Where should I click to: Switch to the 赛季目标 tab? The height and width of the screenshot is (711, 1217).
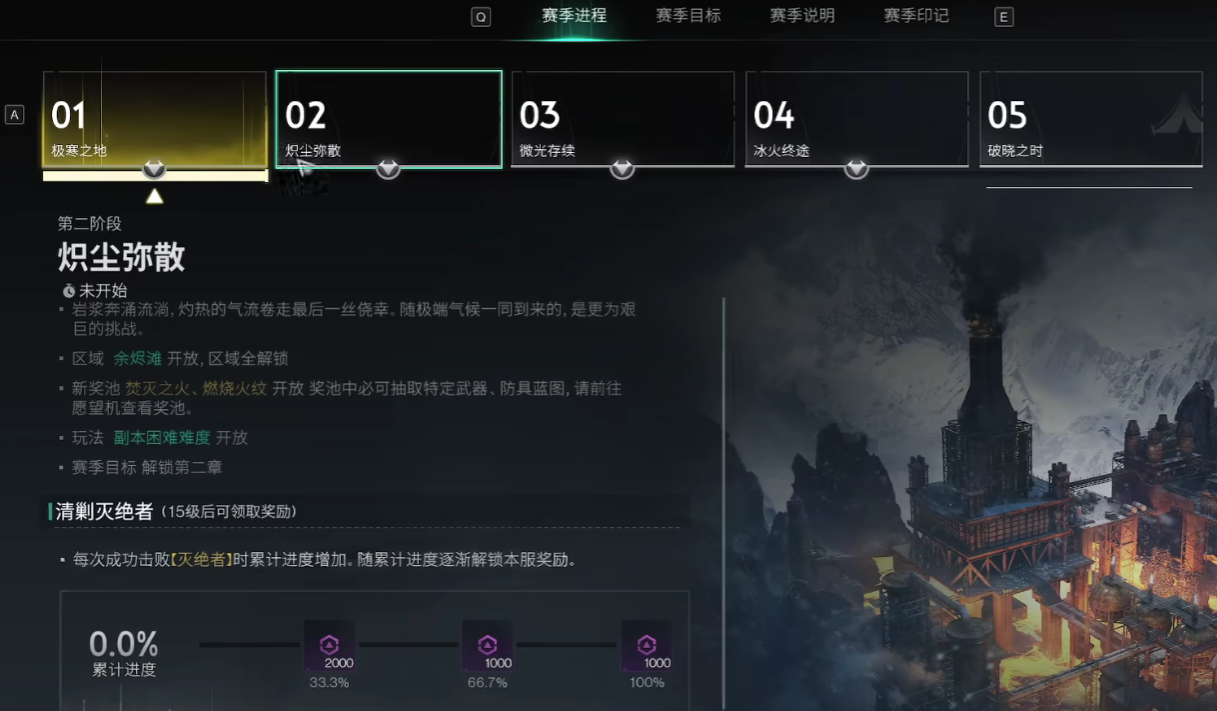point(688,16)
